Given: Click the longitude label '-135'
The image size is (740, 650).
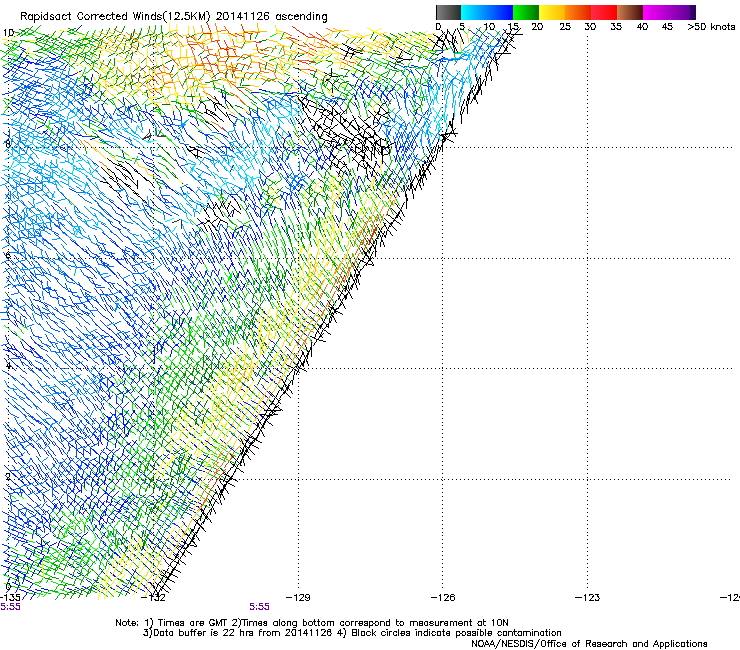Looking at the screenshot, I should (x=10, y=598).
